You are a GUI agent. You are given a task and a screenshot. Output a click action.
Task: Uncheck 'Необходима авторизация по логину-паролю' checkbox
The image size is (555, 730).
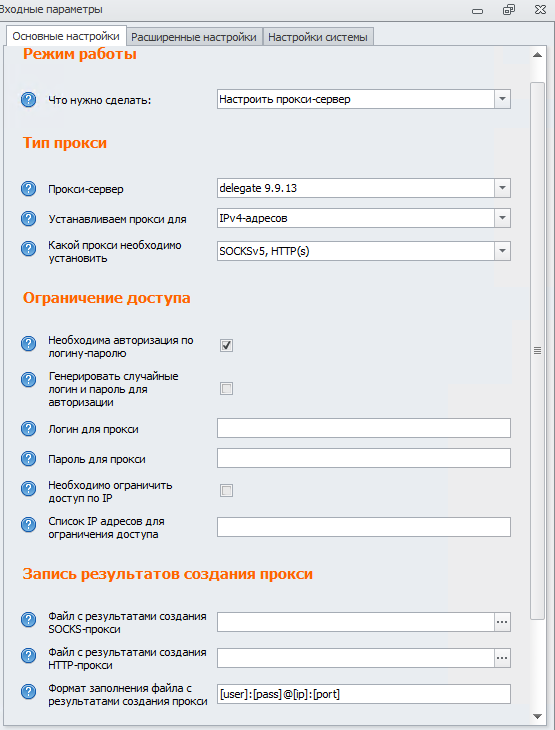[226, 345]
